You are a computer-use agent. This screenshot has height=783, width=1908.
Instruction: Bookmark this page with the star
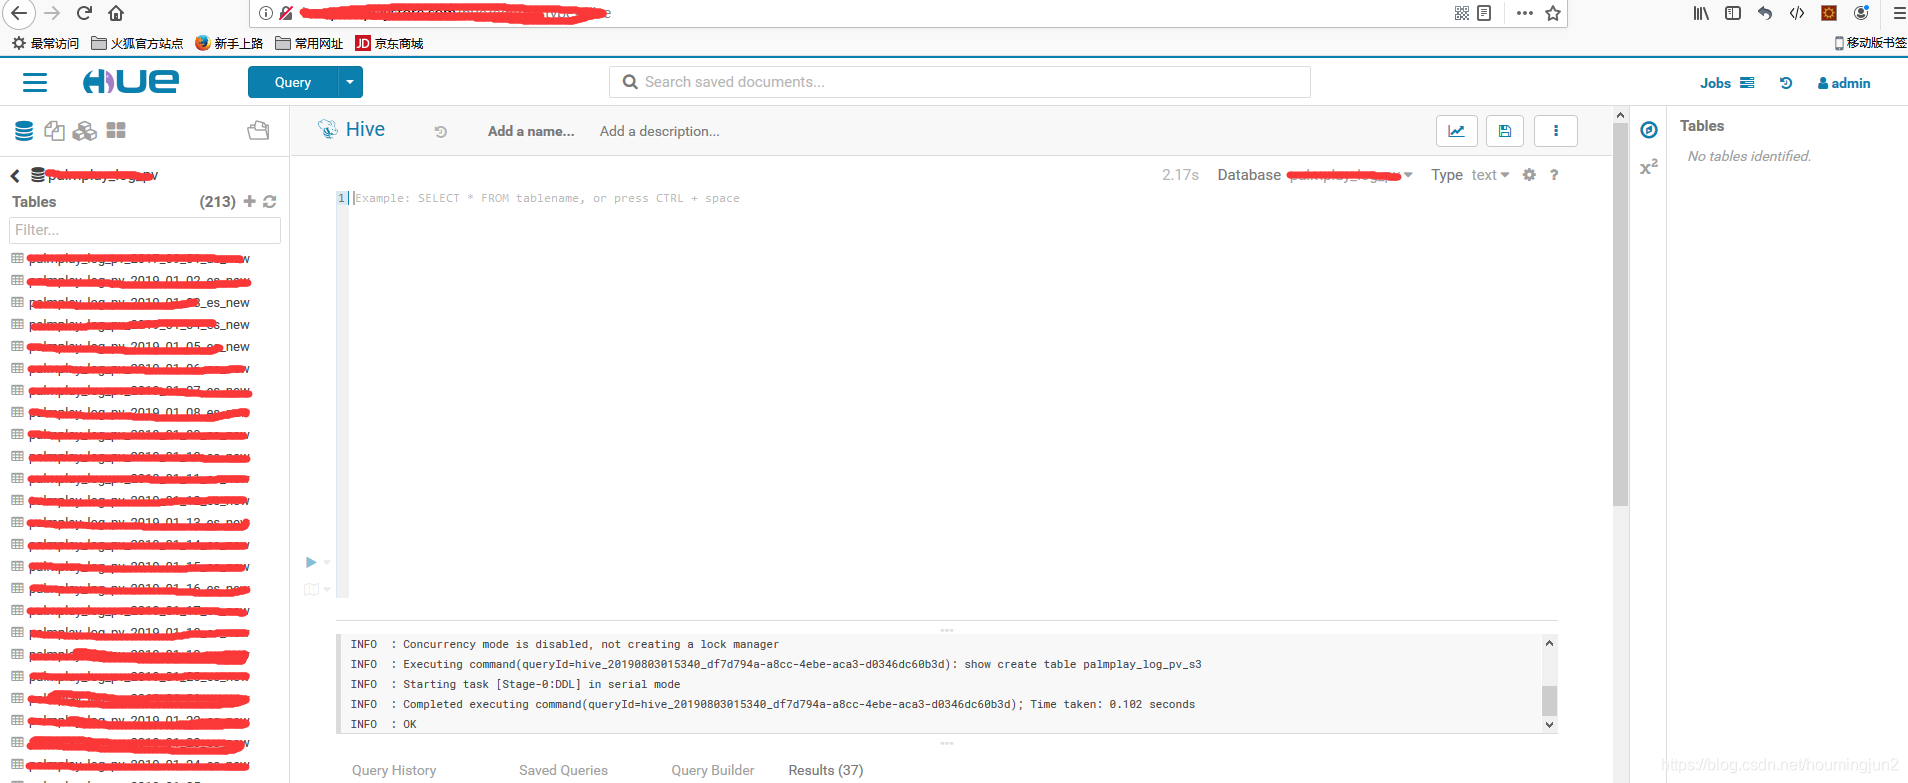pyautogui.click(x=1553, y=13)
